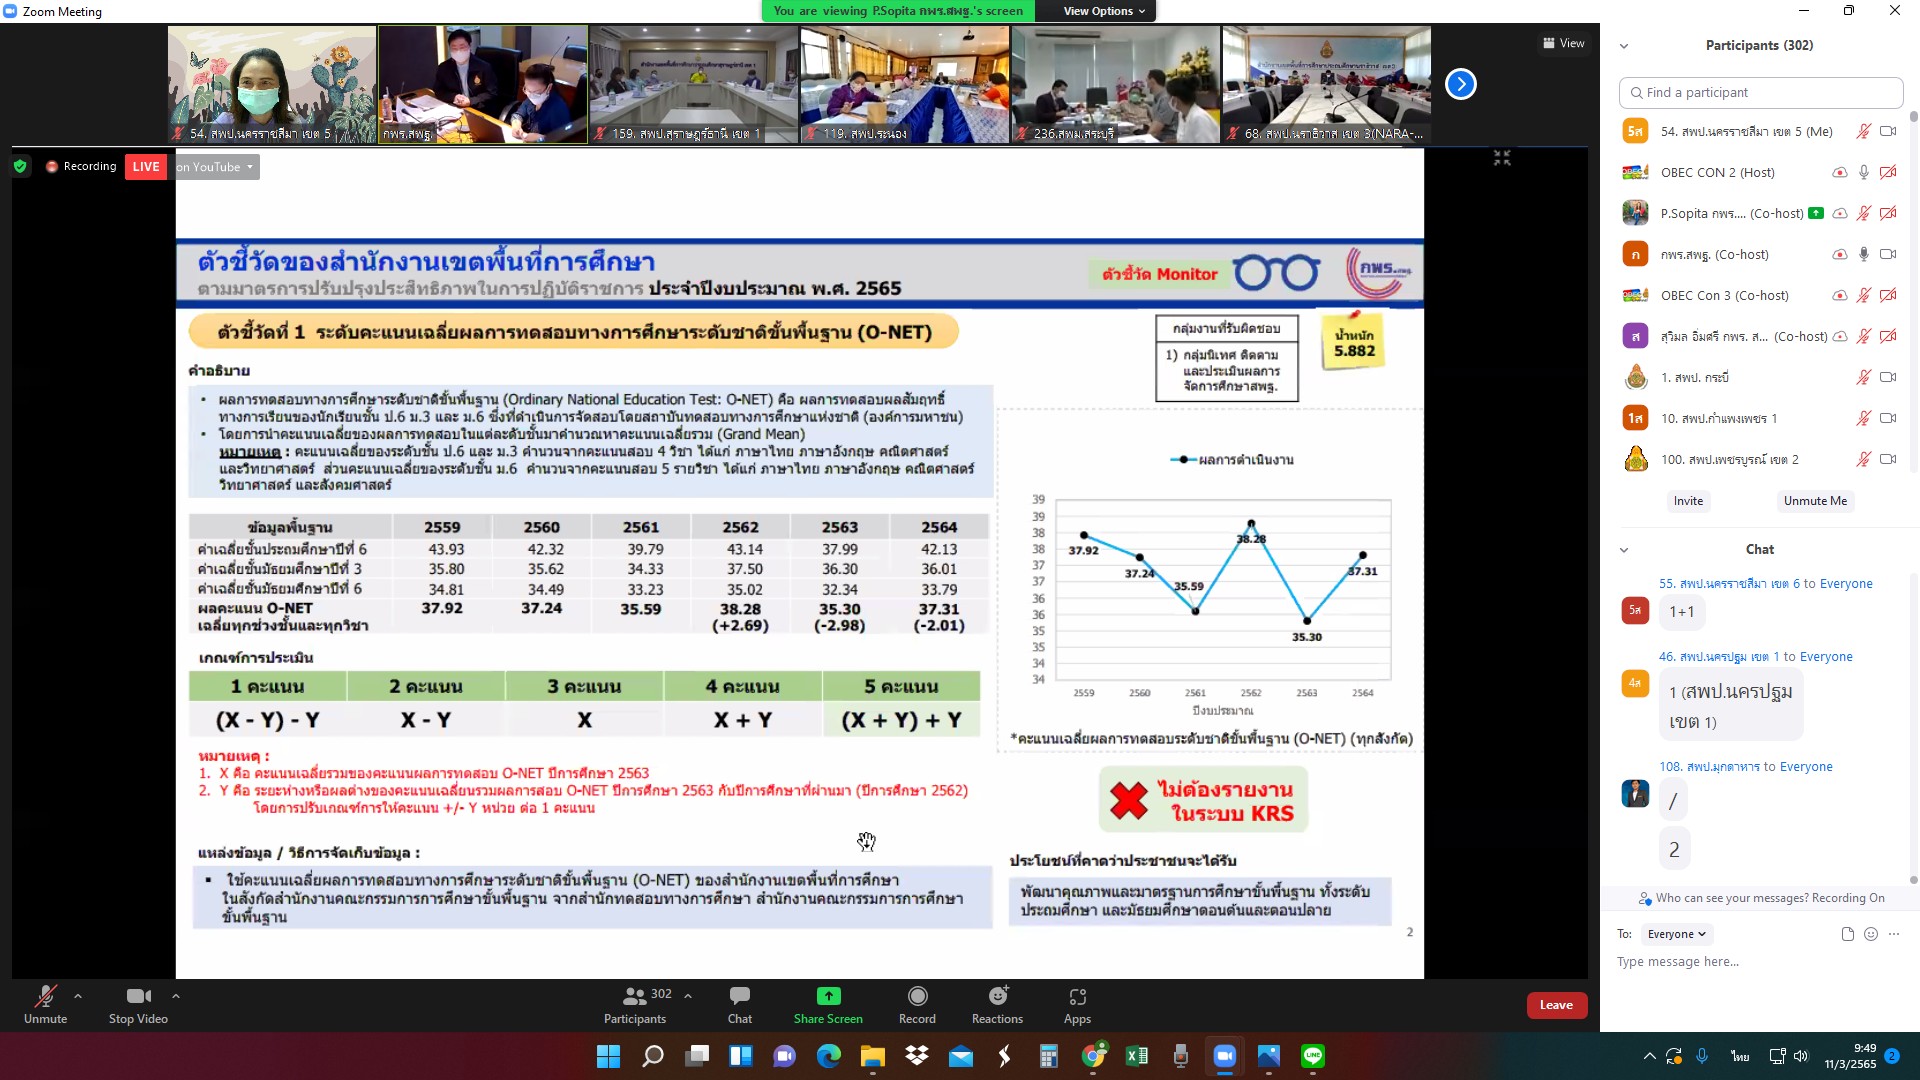The width and height of the screenshot is (1920, 1080).
Task: Toggle mic for 1. สพป. กระบี่
Action: point(1864,377)
